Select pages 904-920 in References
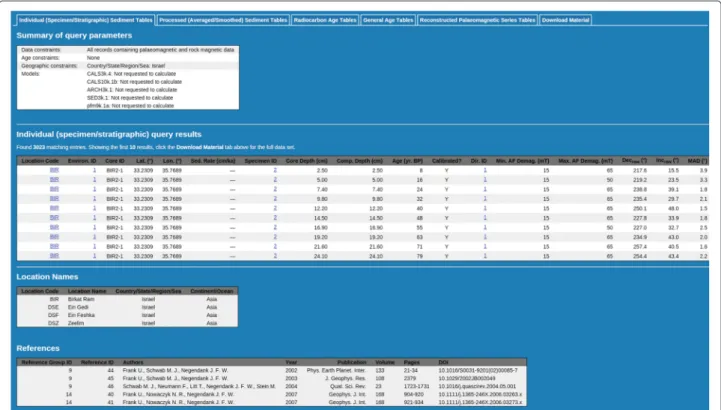The image size is (721, 410). pos(413,394)
